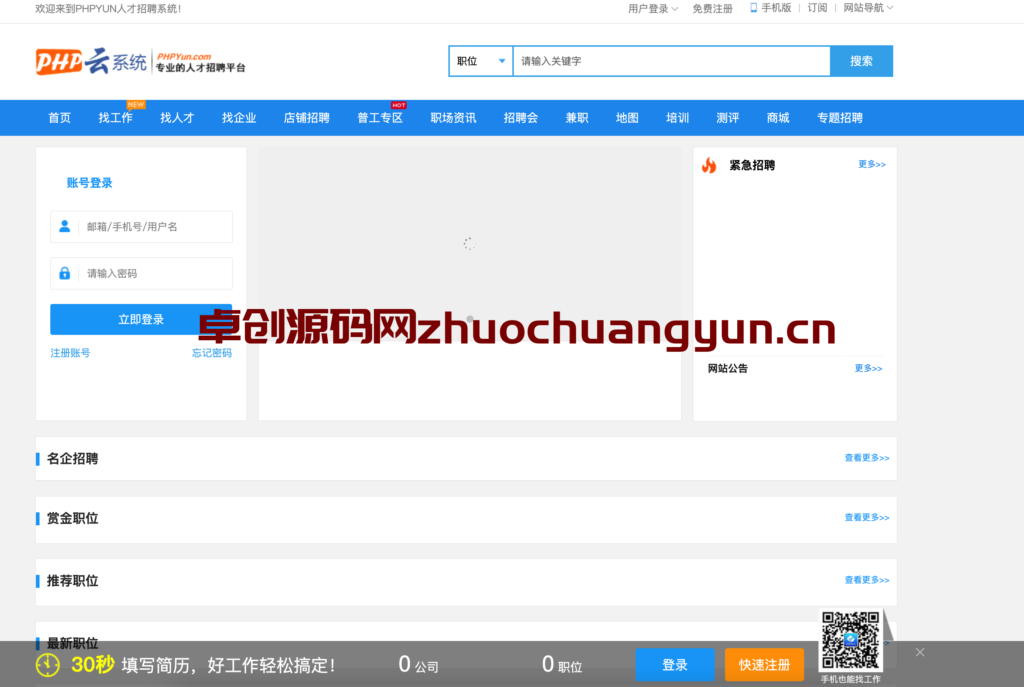Select the 账号登录 tab
This screenshot has height=687, width=1024.
tap(89, 183)
